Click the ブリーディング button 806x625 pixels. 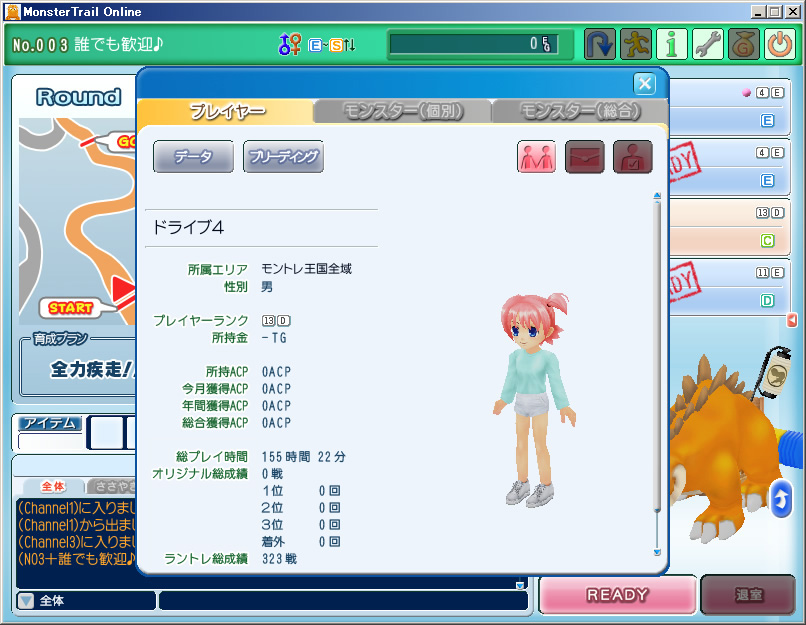pos(283,156)
